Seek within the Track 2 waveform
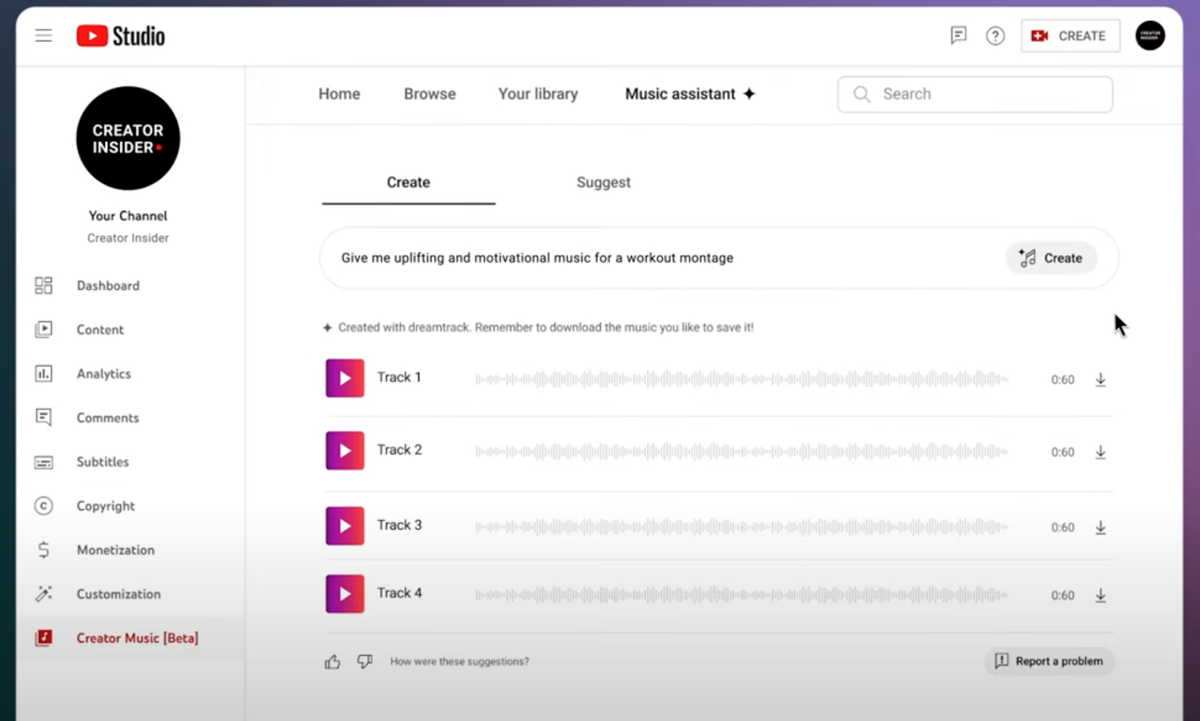1200x721 pixels. [x=741, y=452]
